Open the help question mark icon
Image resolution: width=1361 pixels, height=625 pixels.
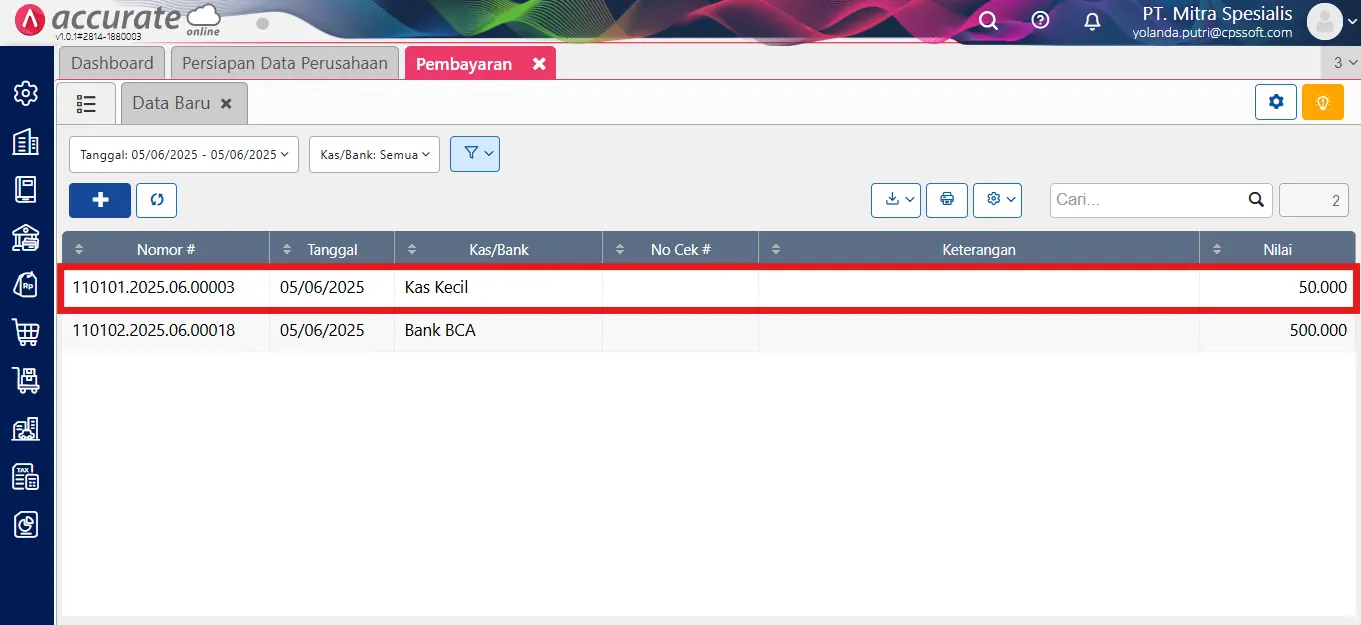tap(1040, 21)
